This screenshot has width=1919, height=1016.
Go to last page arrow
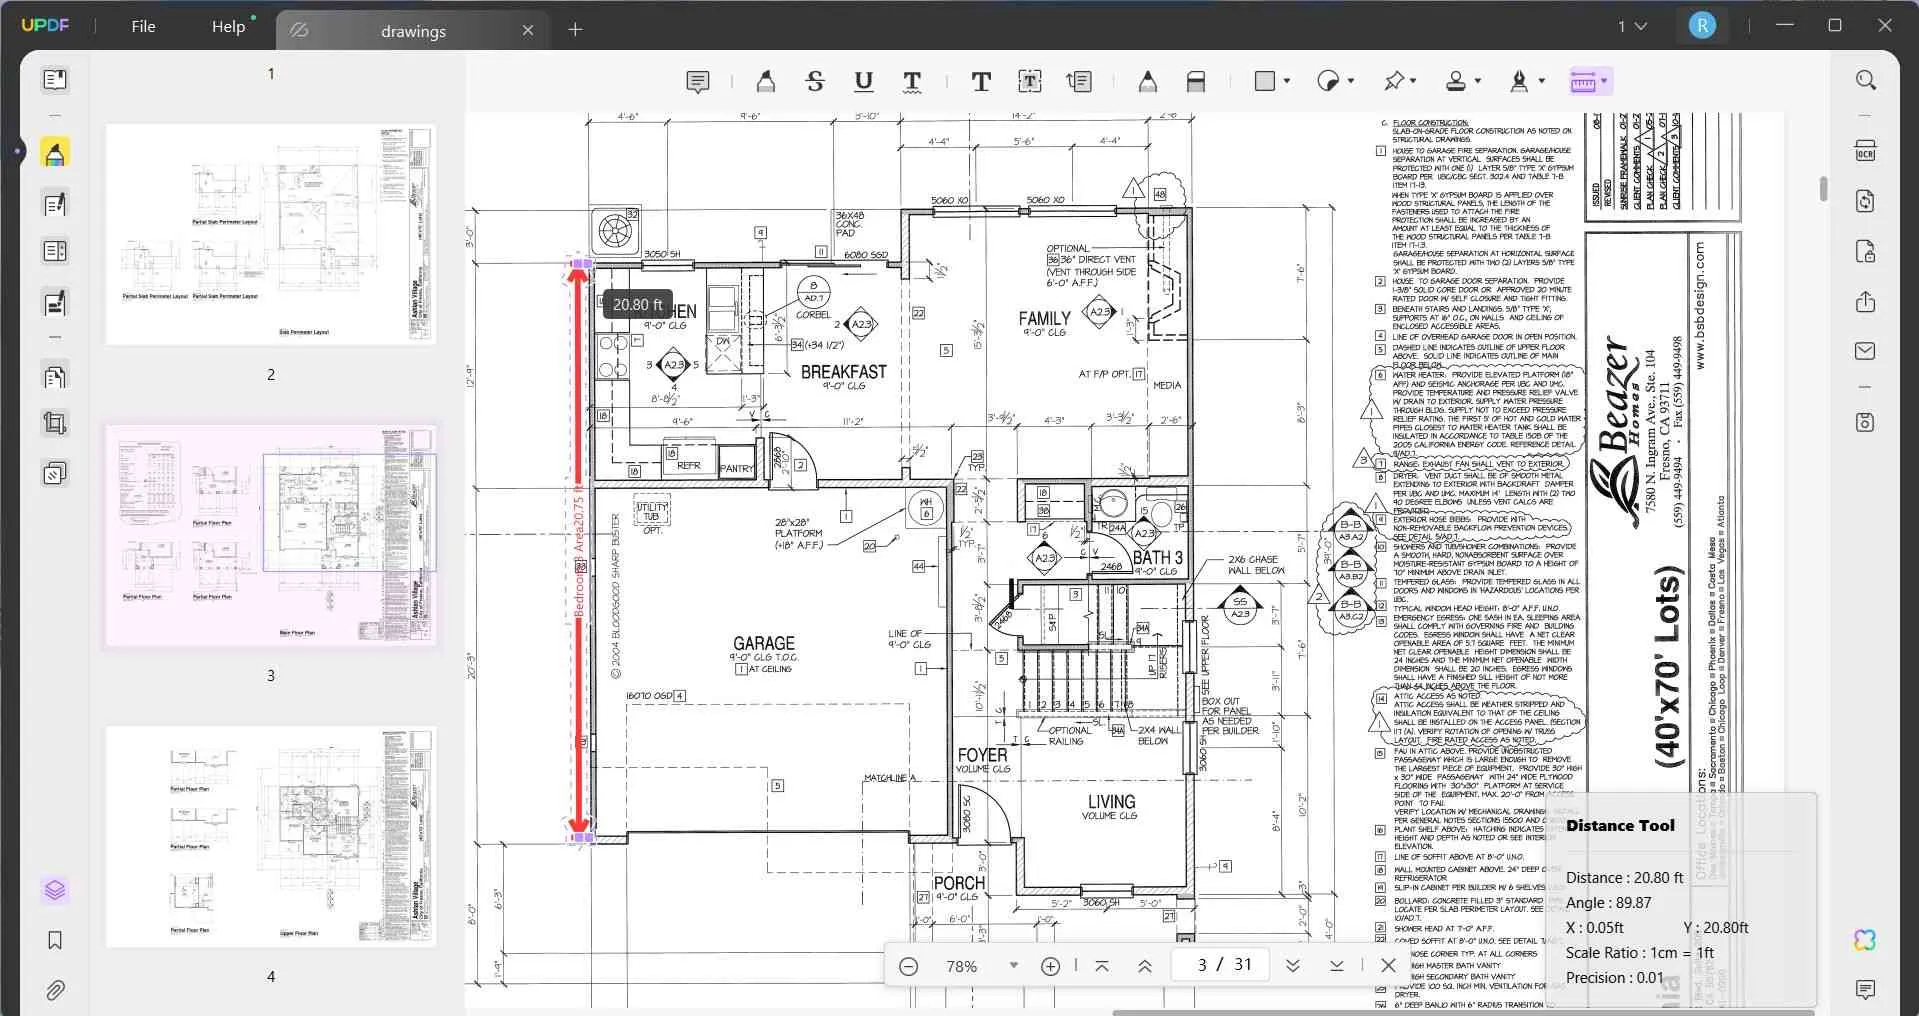[1336, 966]
